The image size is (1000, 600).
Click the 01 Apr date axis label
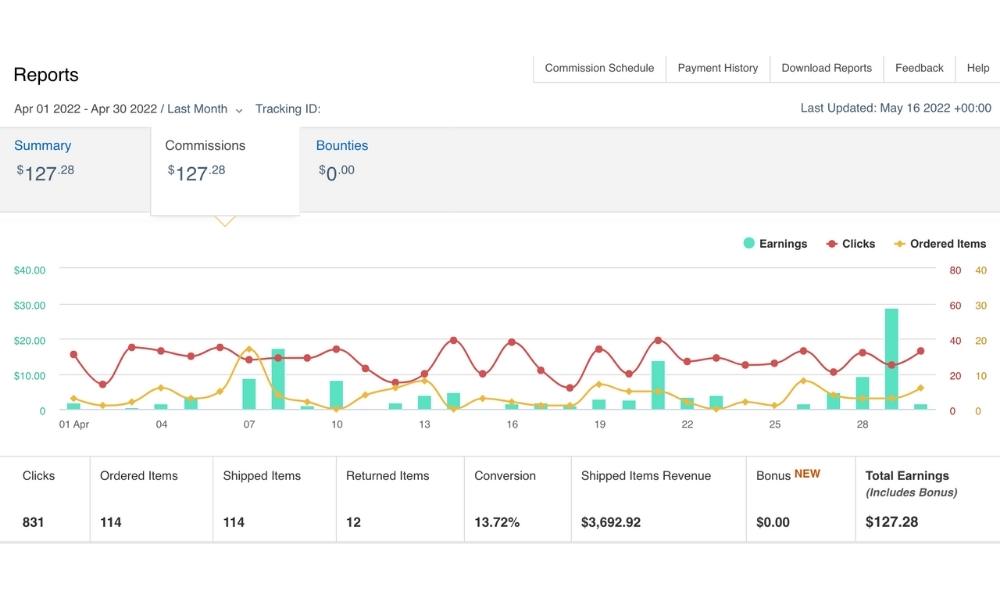click(74, 424)
